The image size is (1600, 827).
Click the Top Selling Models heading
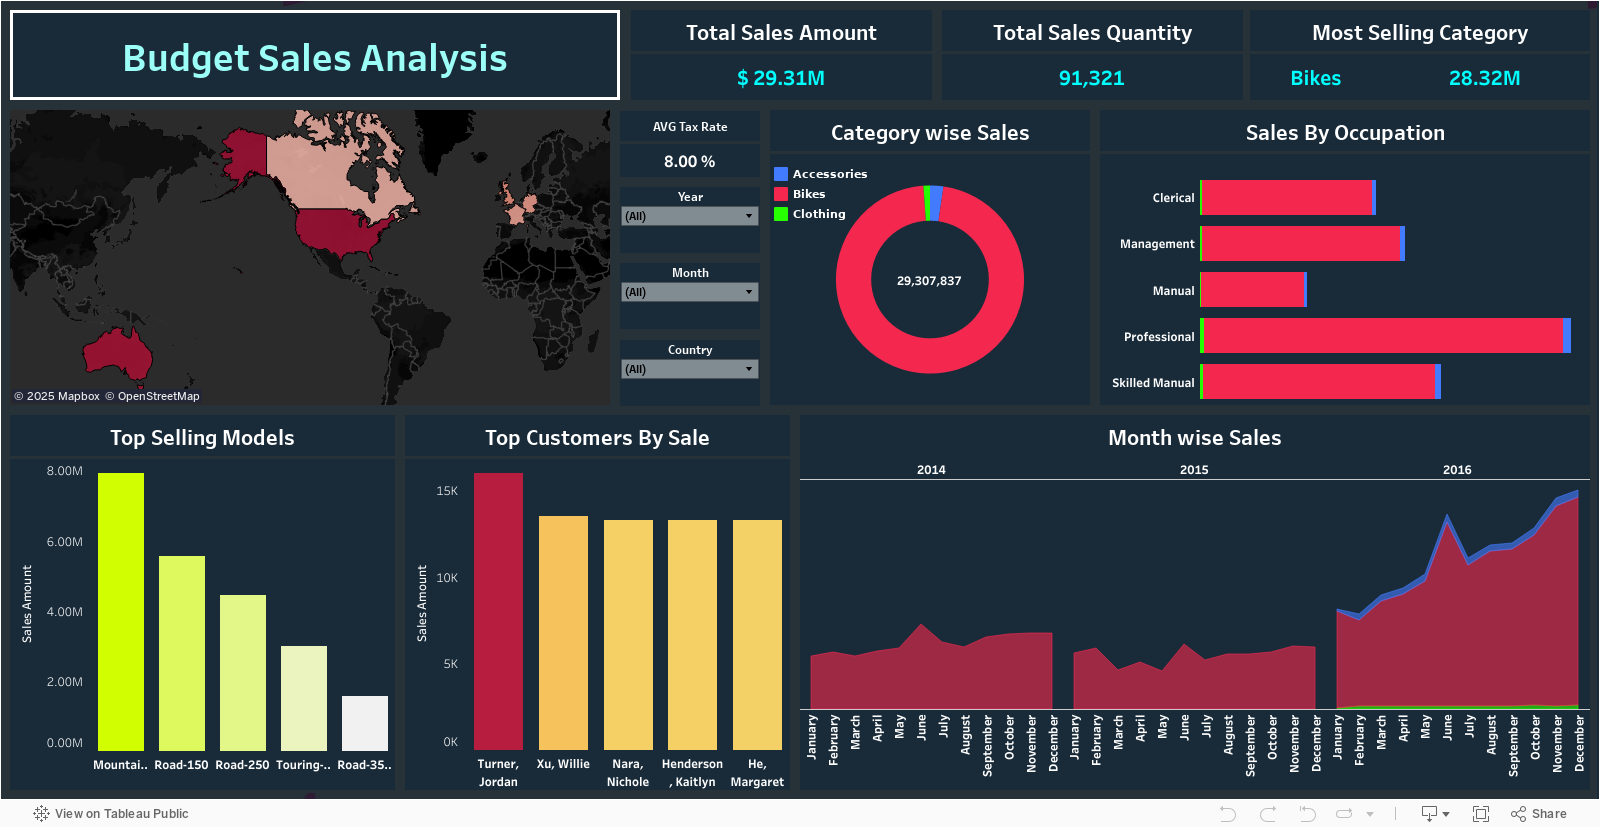pyautogui.click(x=202, y=438)
